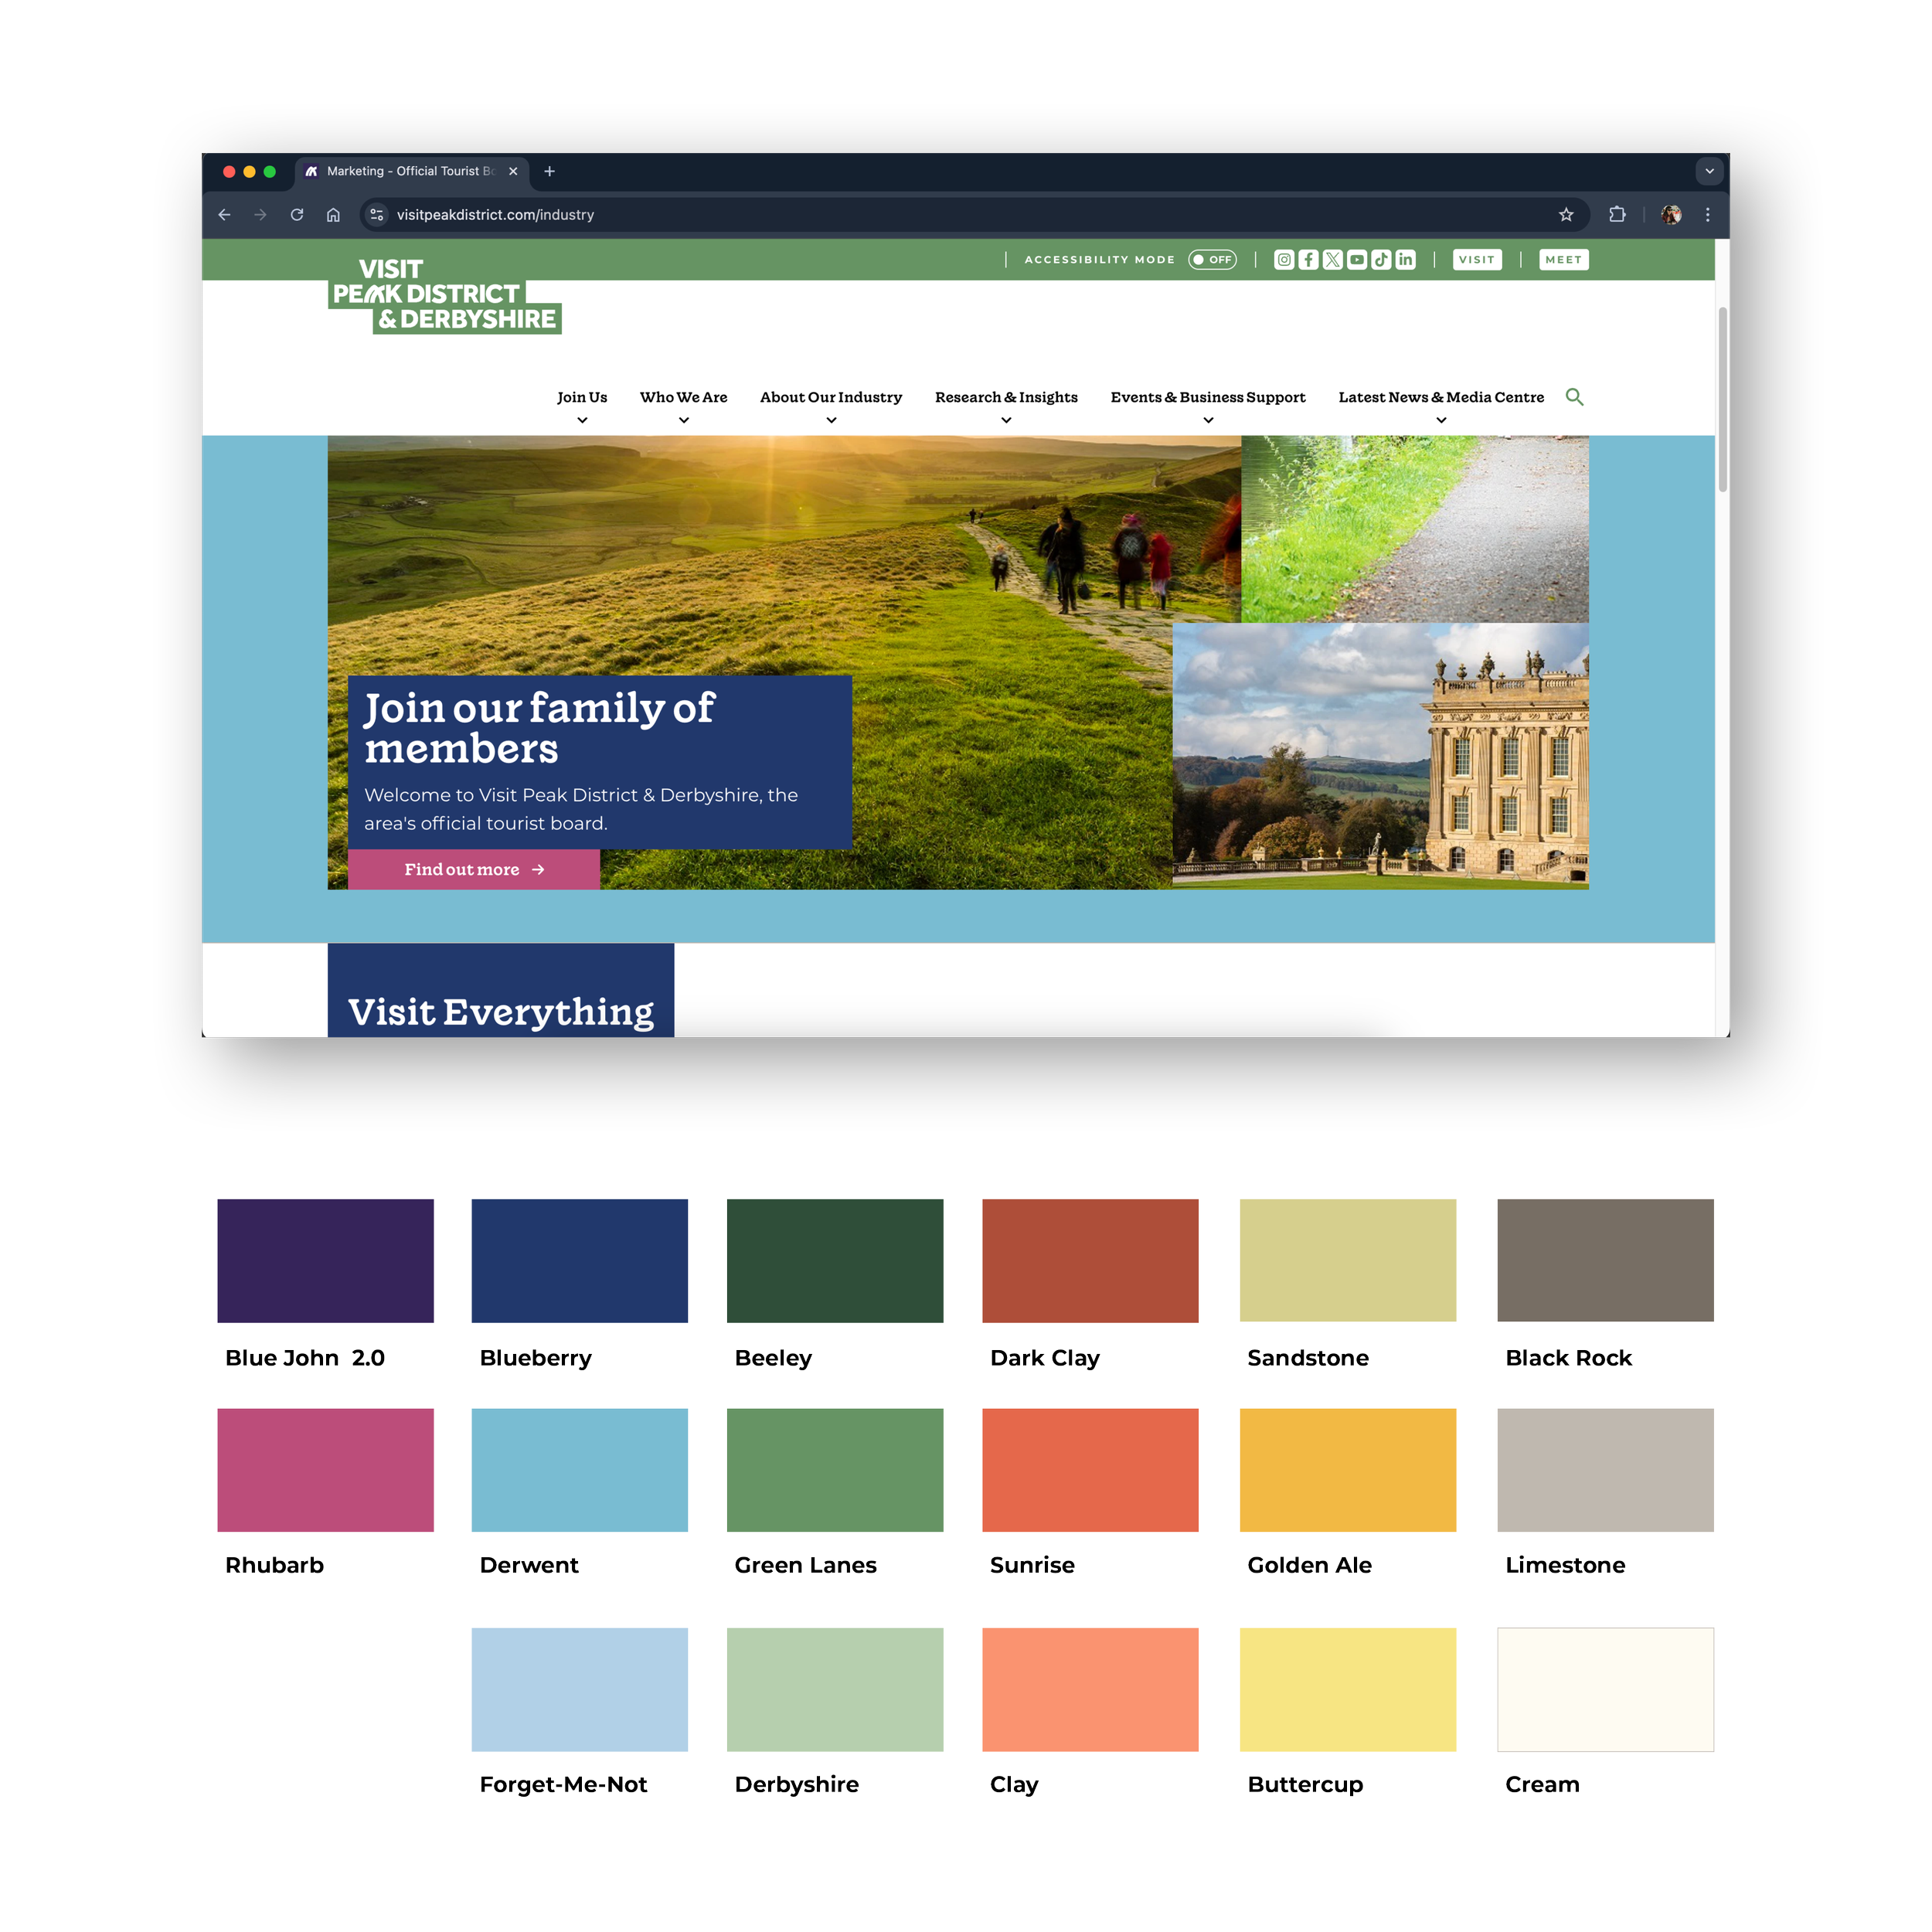
Task: Reload the page
Action: pos(297,215)
